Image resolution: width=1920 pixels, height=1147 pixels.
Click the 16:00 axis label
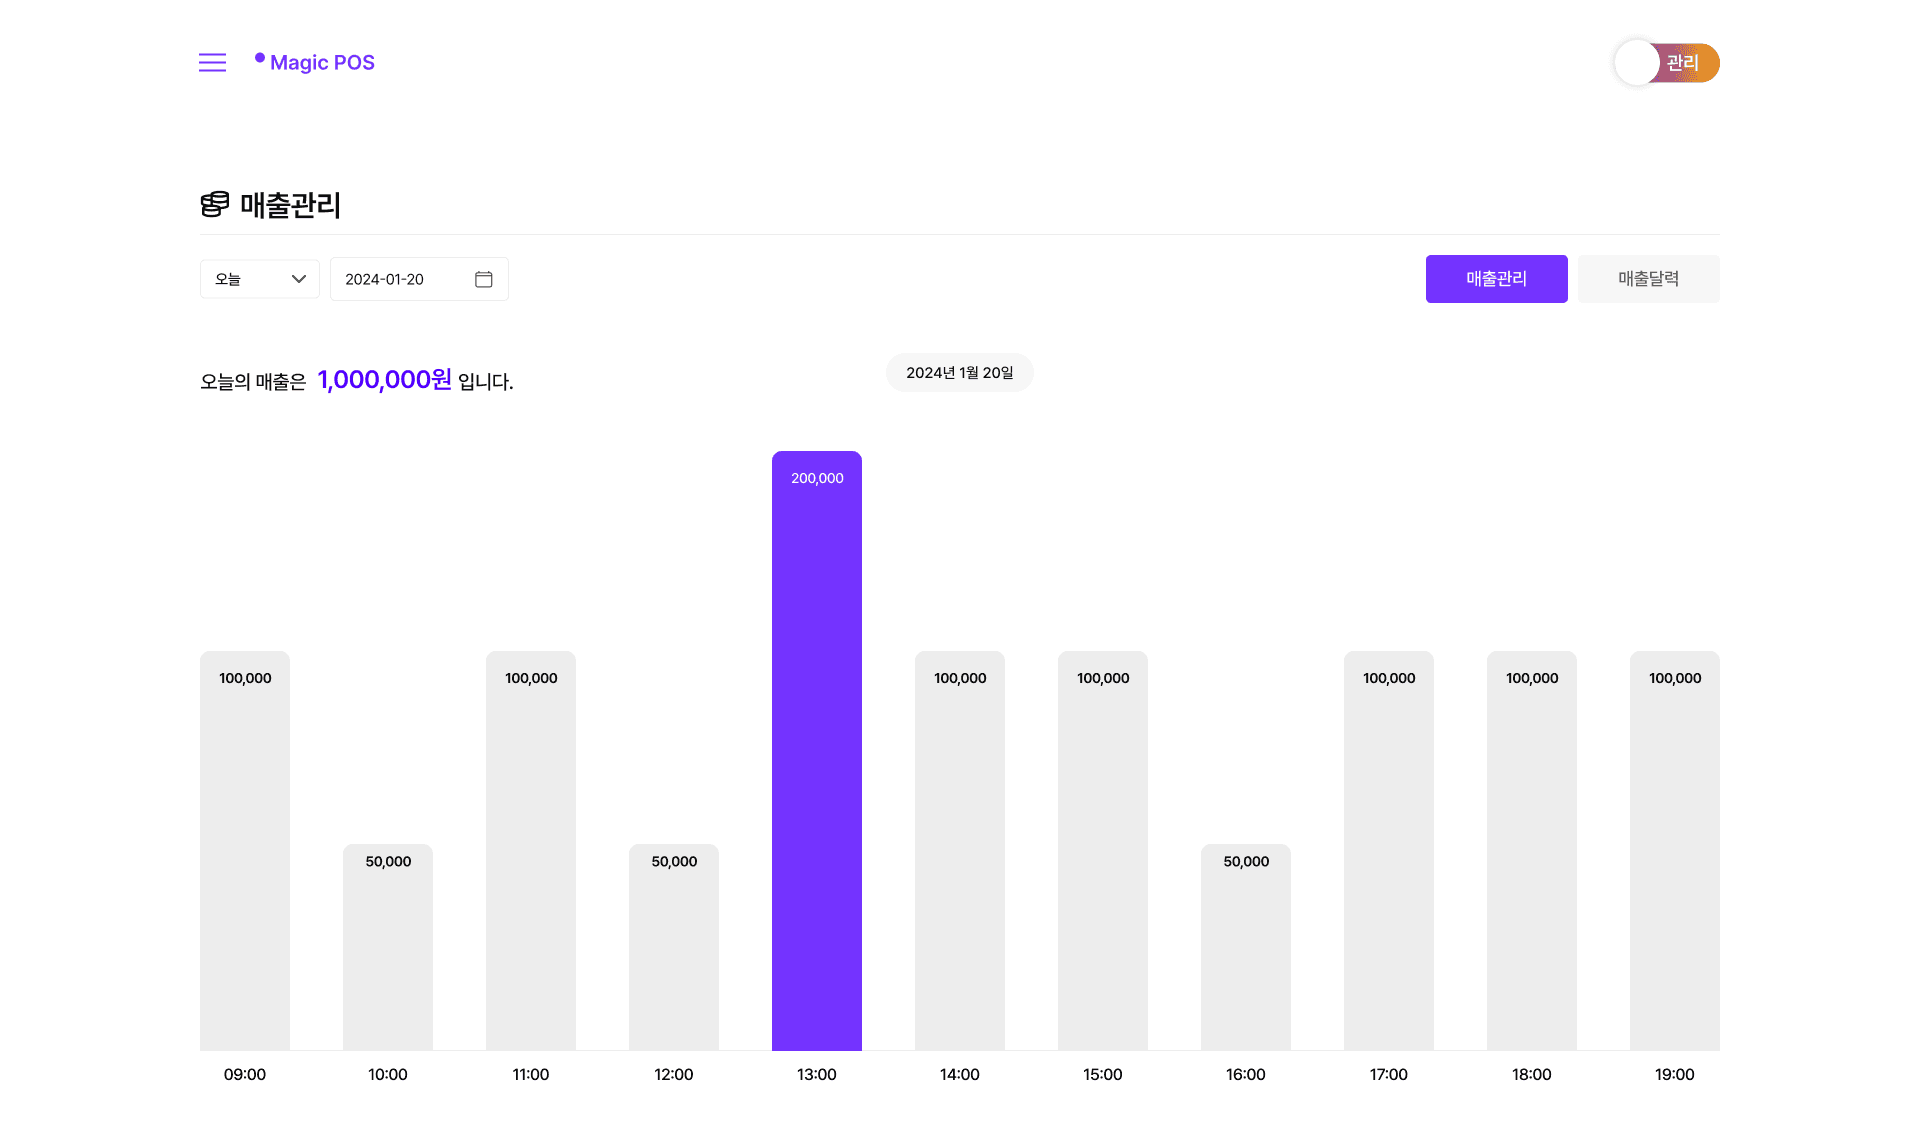1246,1075
